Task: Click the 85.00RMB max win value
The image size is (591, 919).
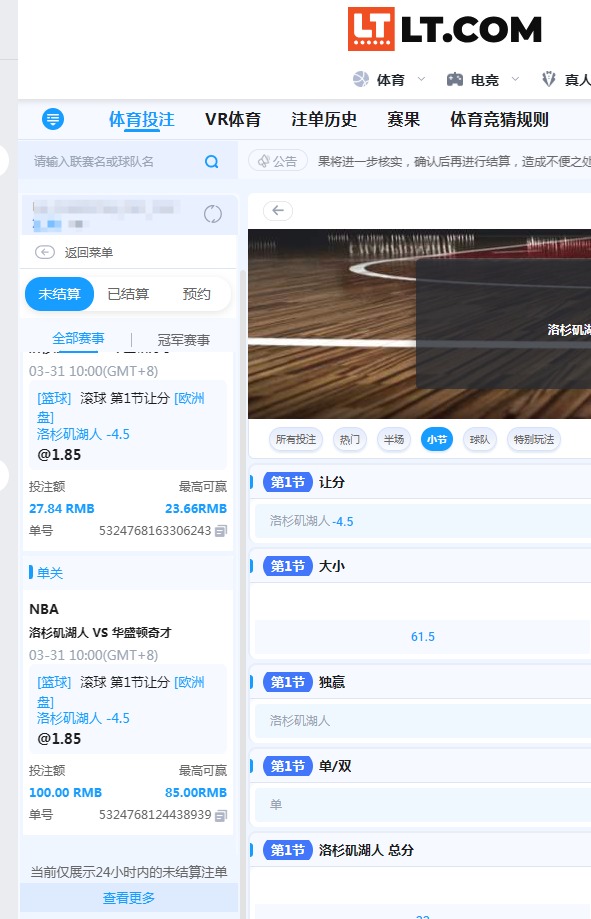Action: pyautogui.click(x=196, y=792)
